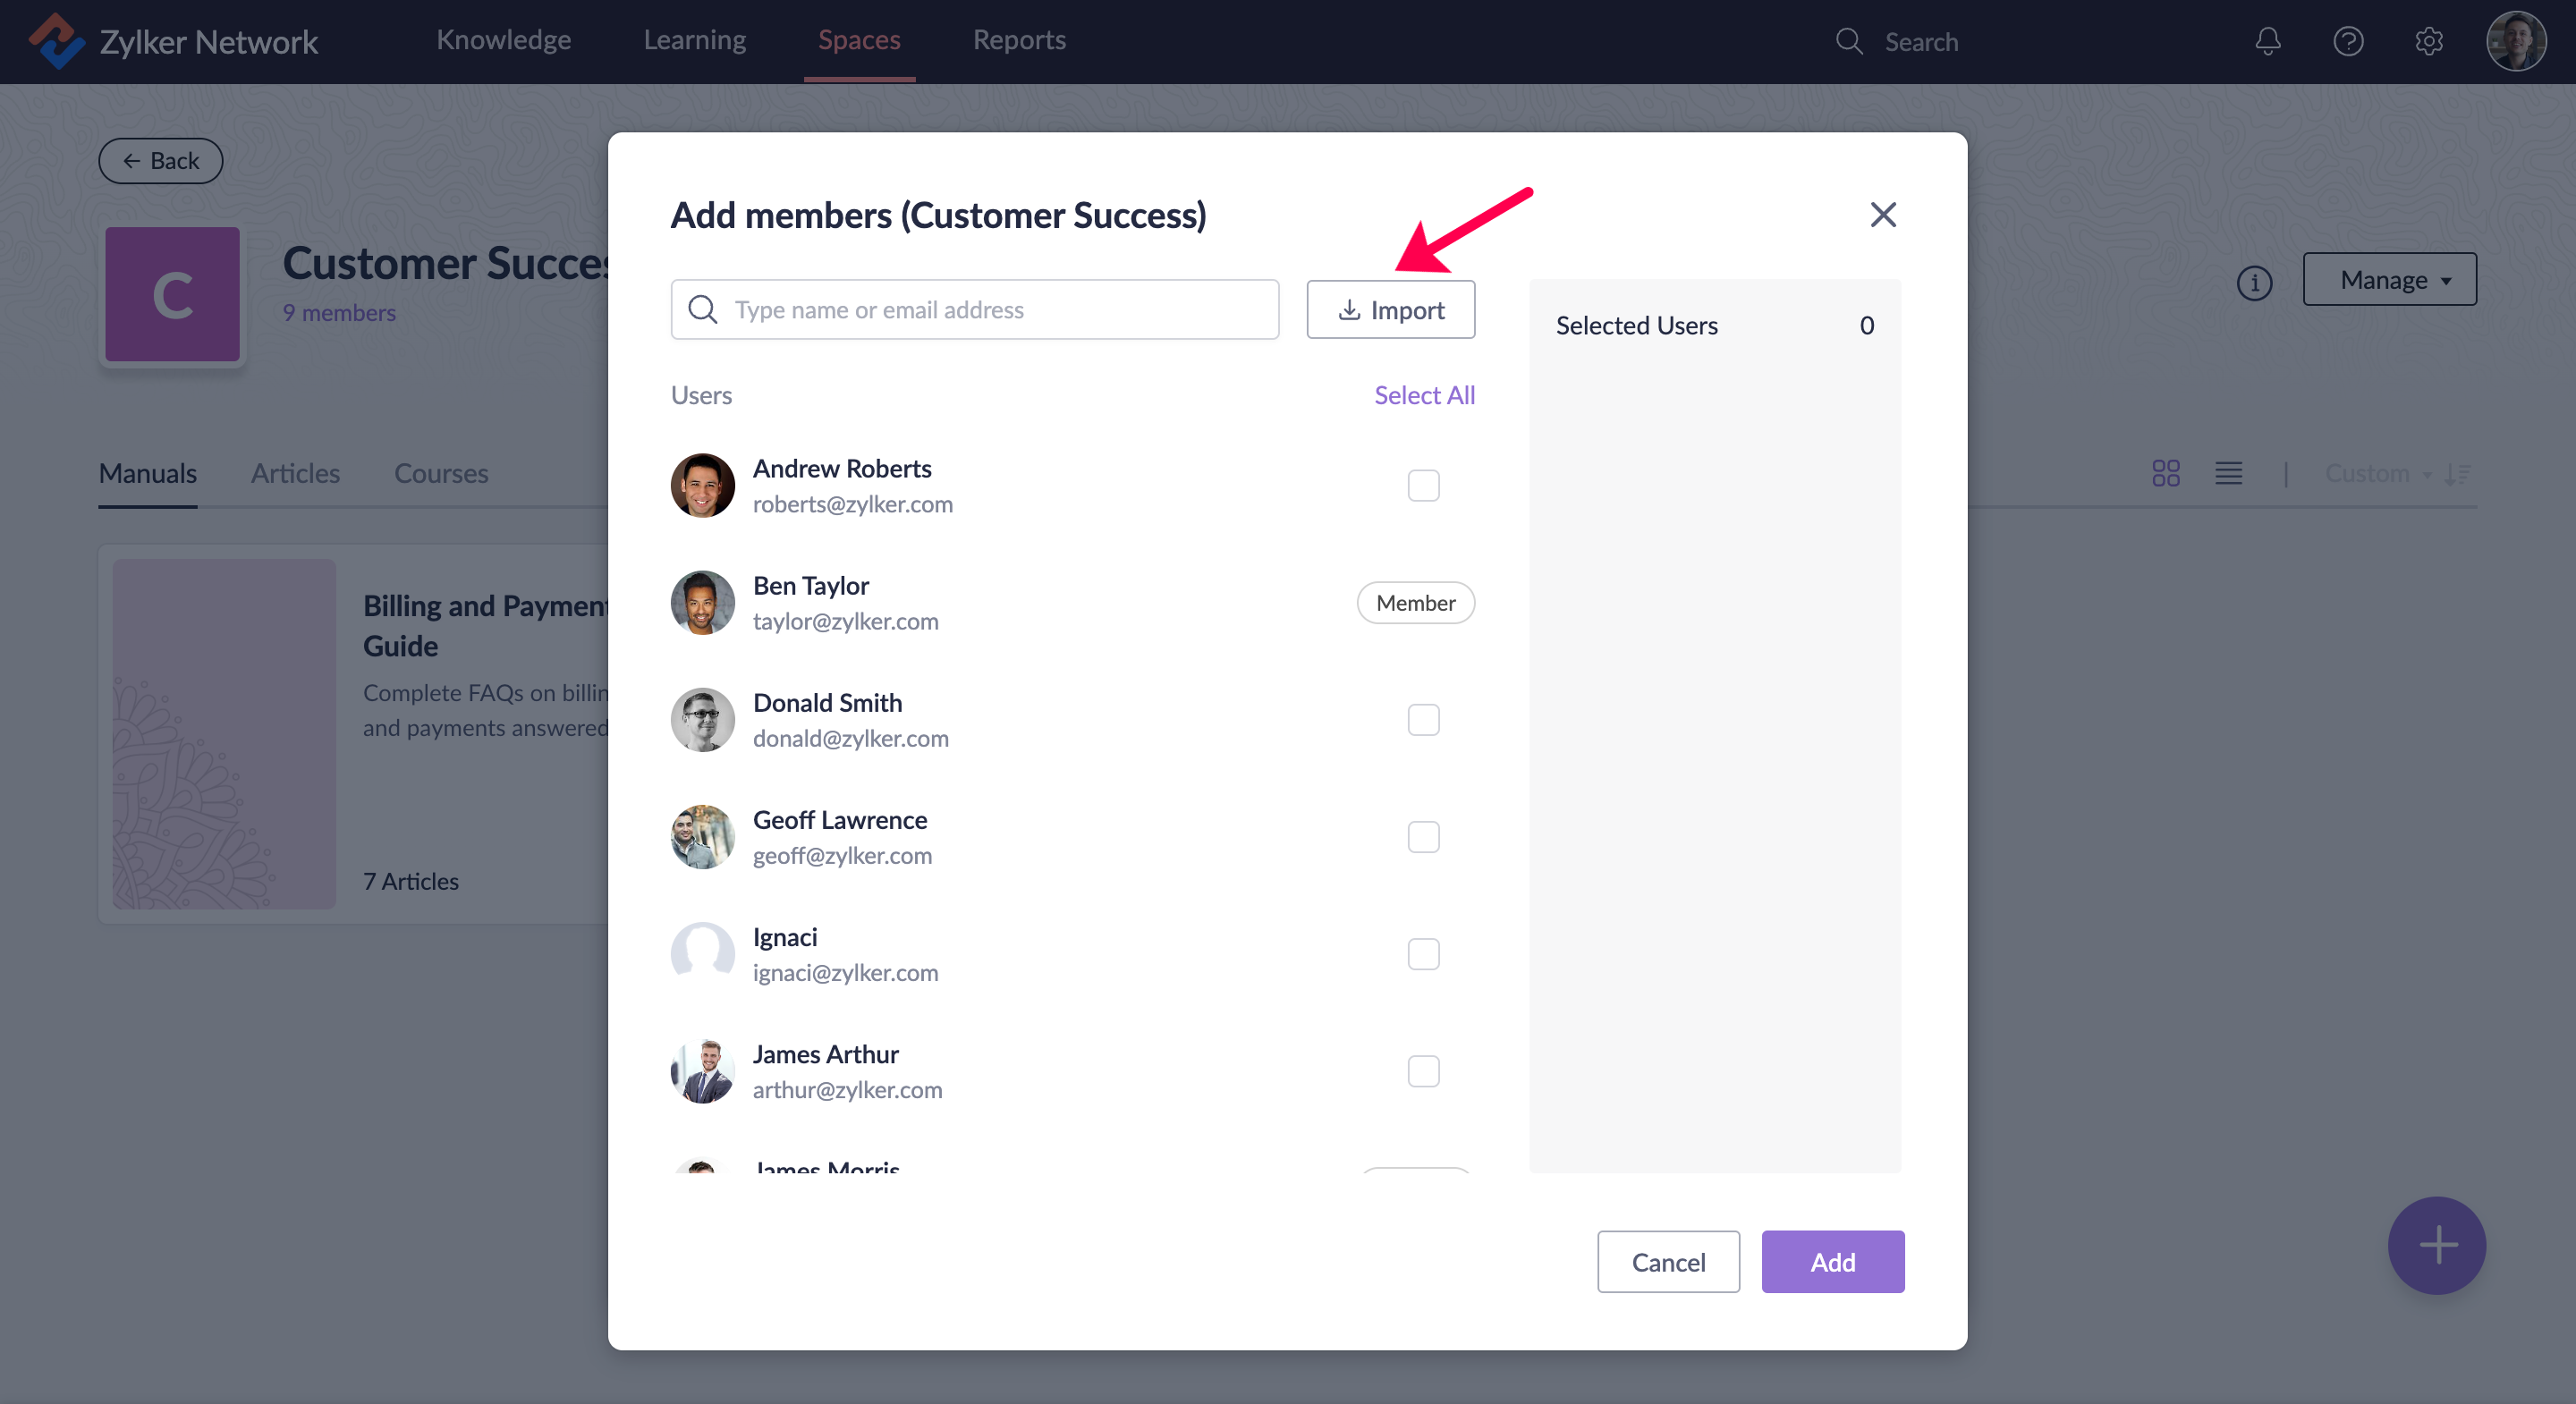Viewport: 2576px width, 1404px height.
Task: Click the notifications bell icon
Action: pyautogui.click(x=2268, y=41)
